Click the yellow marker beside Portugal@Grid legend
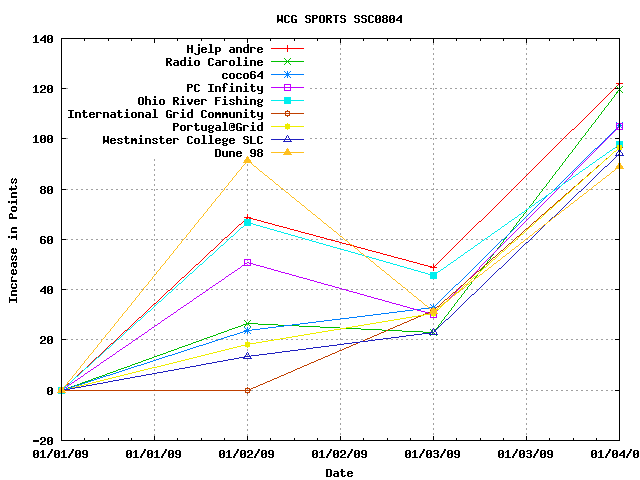 point(287,127)
